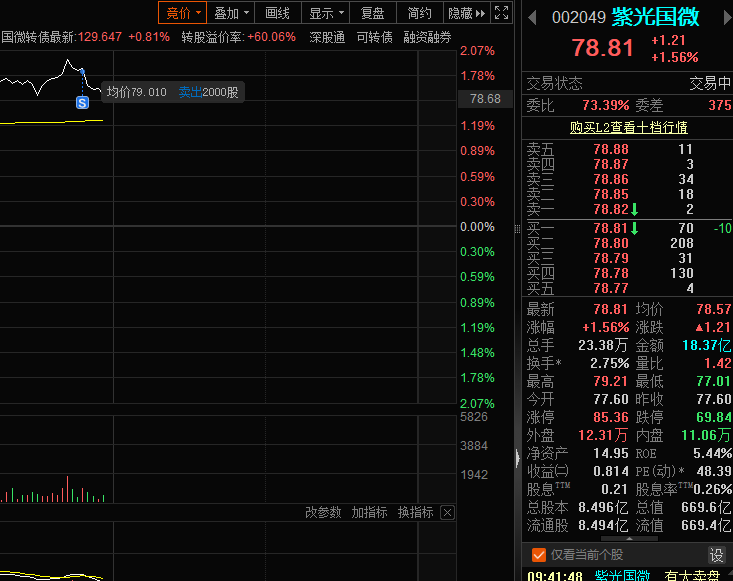
Task: Click 总股本 value 8.496亿
Action: [603, 507]
